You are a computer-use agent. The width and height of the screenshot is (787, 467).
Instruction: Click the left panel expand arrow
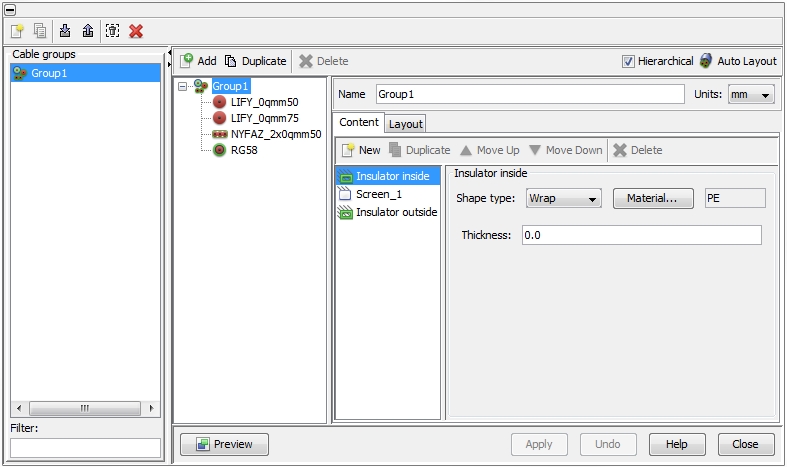pos(169,64)
